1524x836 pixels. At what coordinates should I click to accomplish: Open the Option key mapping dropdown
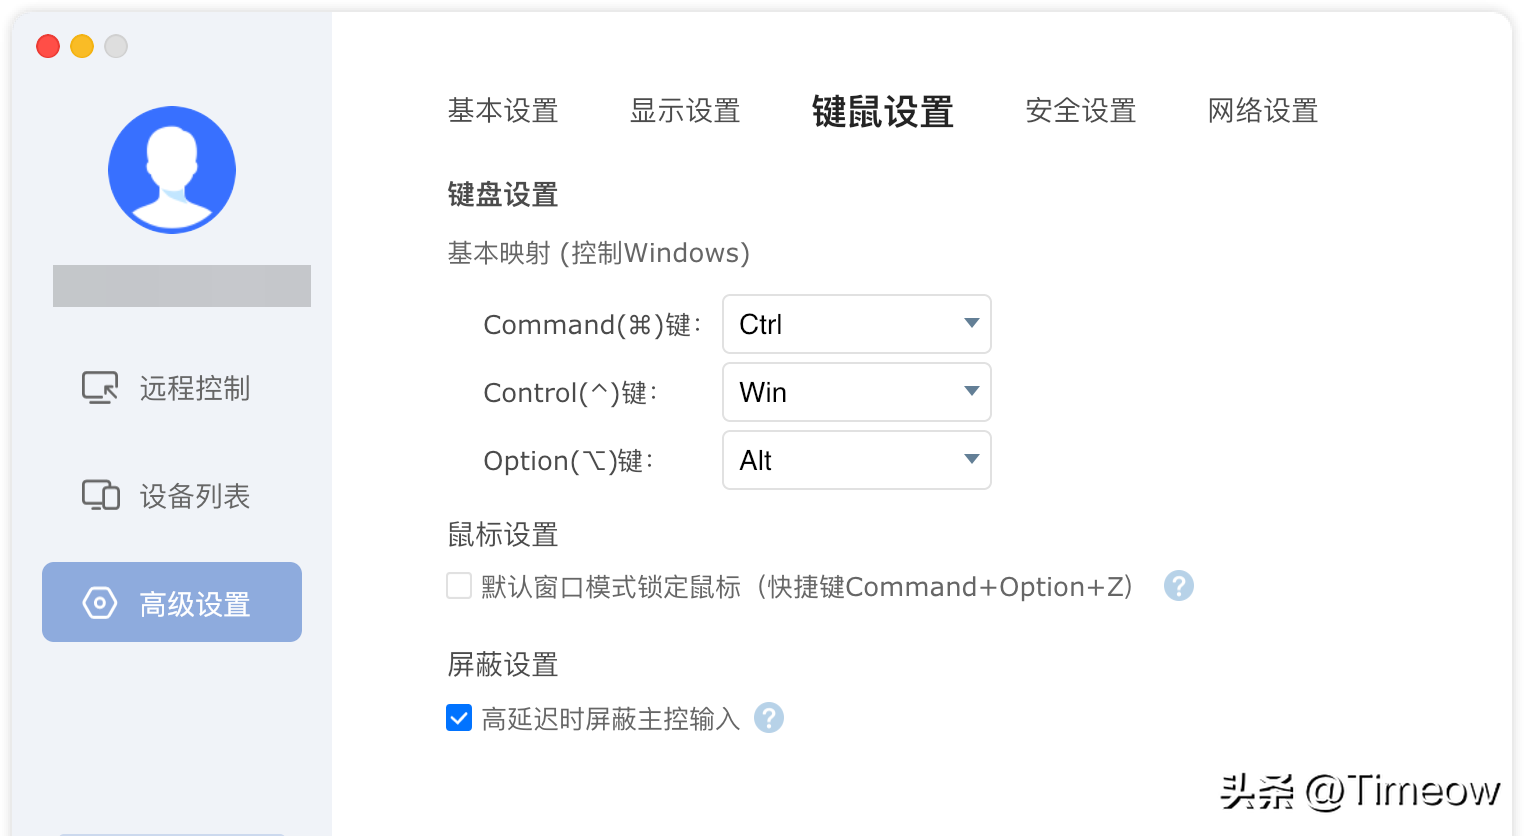pyautogui.click(x=856, y=460)
